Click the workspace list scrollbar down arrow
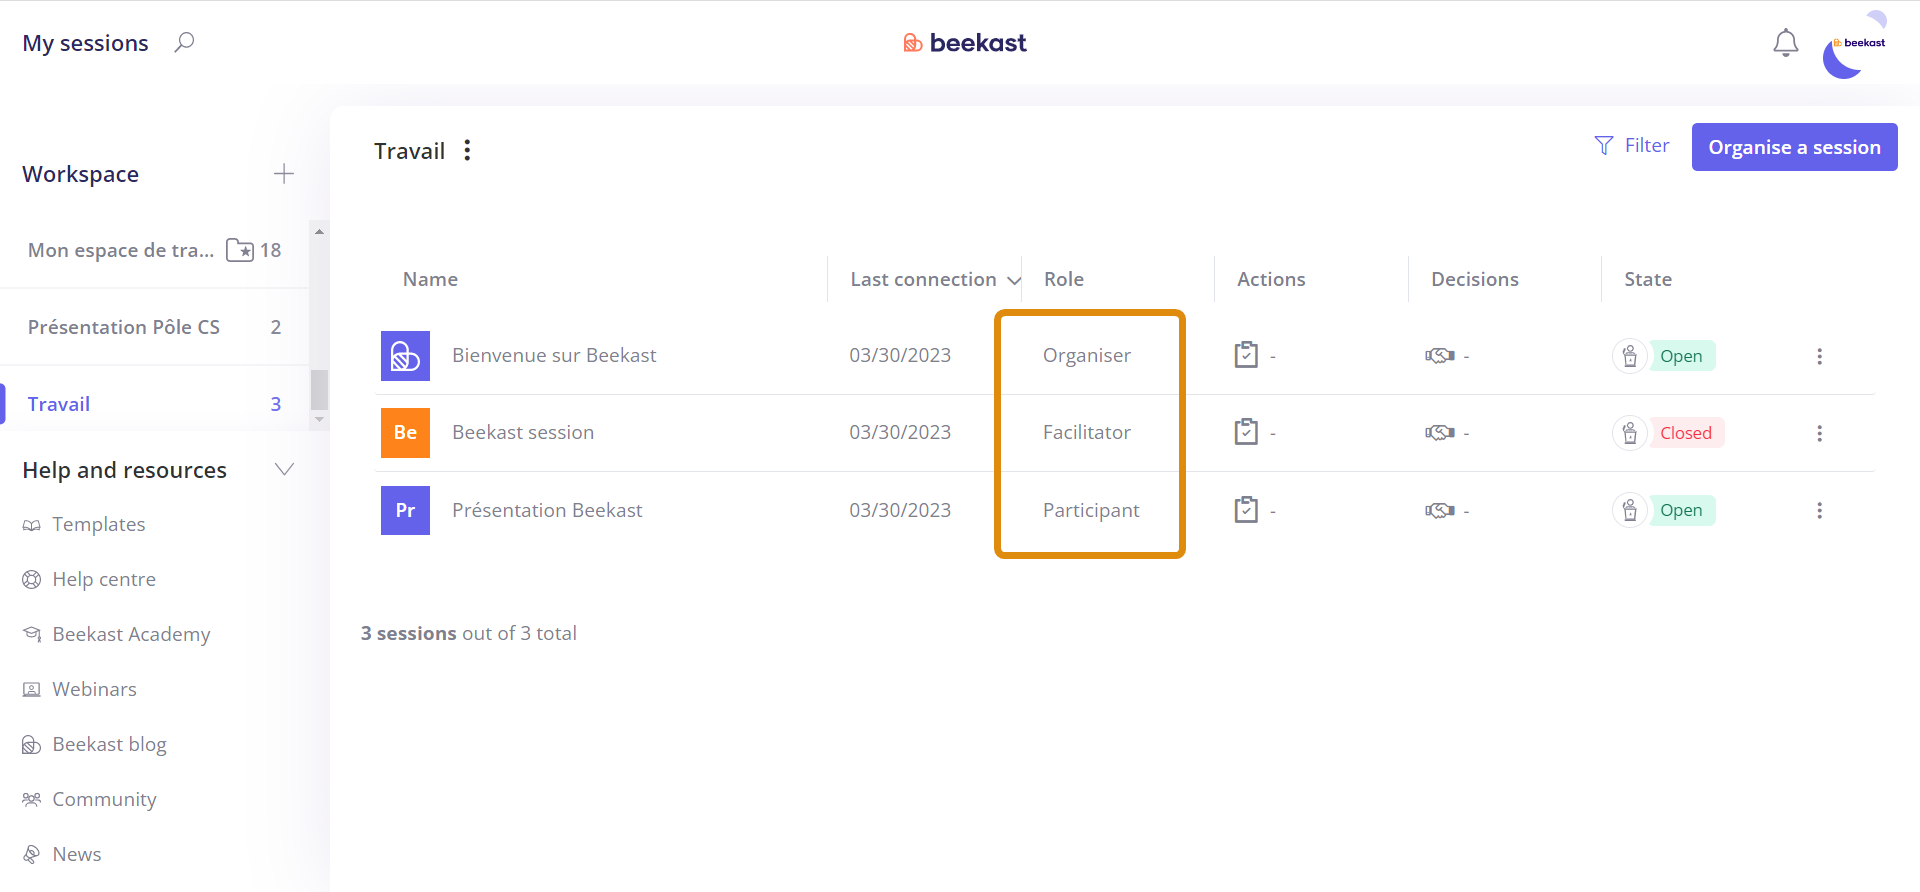Screen dimensions: 1920x892 pos(319,420)
